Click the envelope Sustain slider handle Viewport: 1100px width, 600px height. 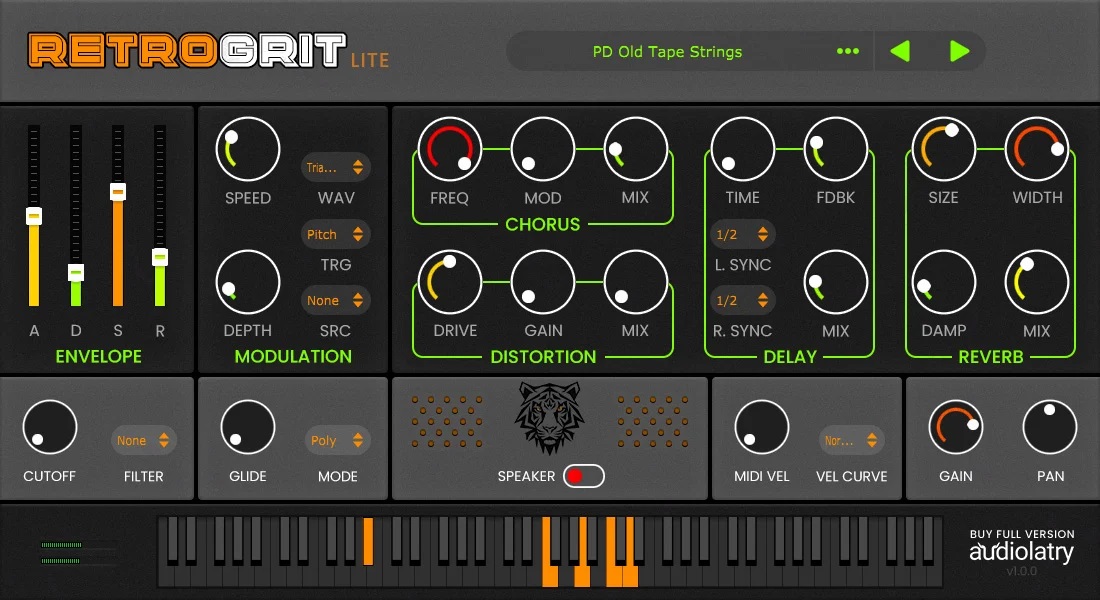pos(118,192)
